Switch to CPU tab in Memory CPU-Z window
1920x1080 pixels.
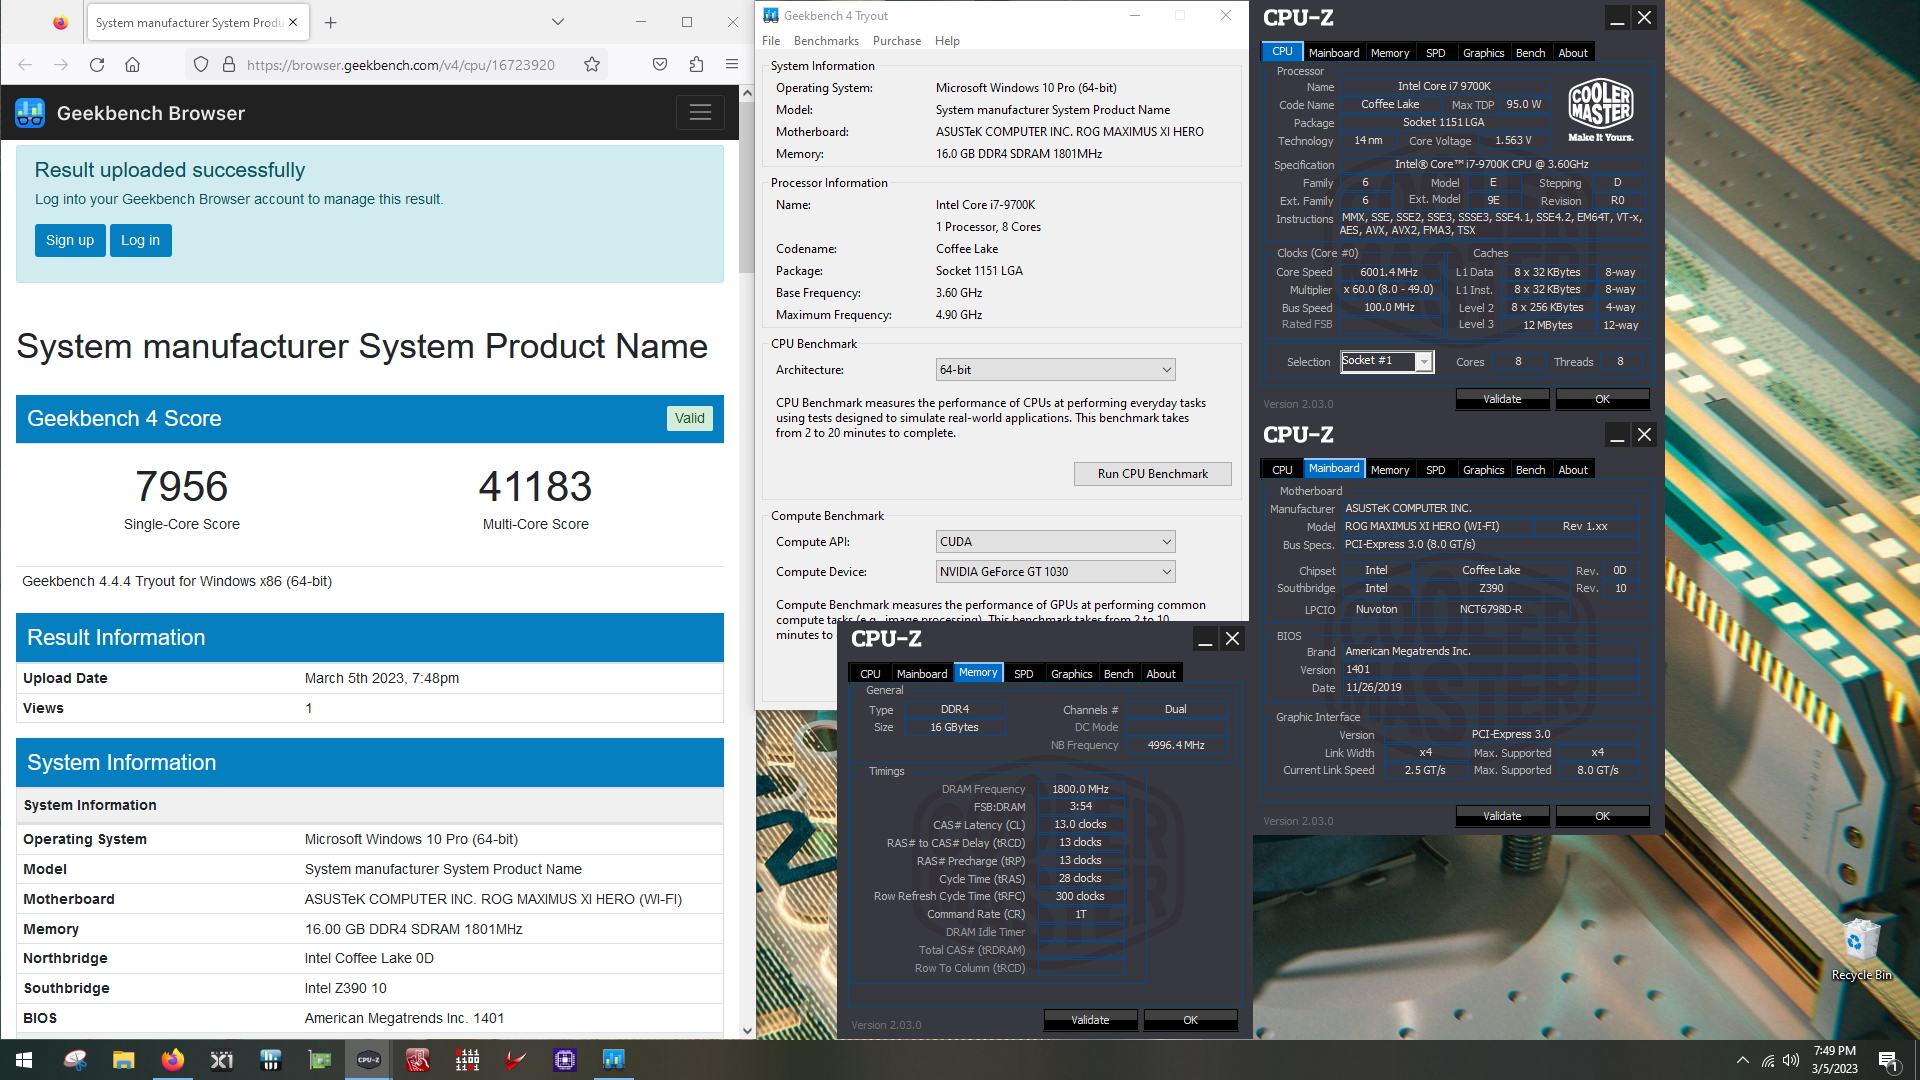tap(870, 674)
